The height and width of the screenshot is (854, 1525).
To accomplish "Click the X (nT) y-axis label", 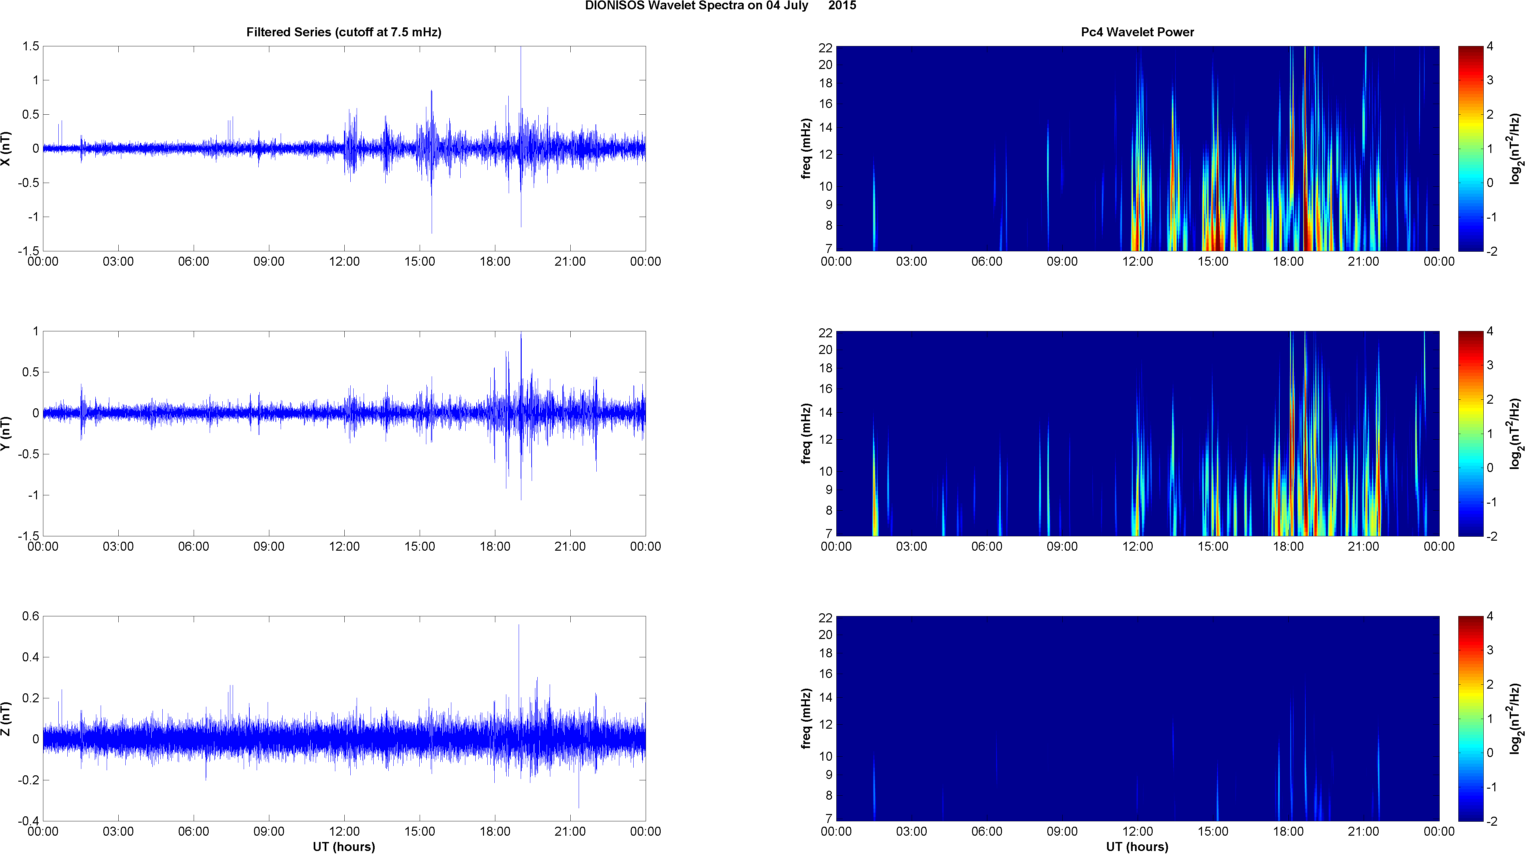I will point(7,149).
